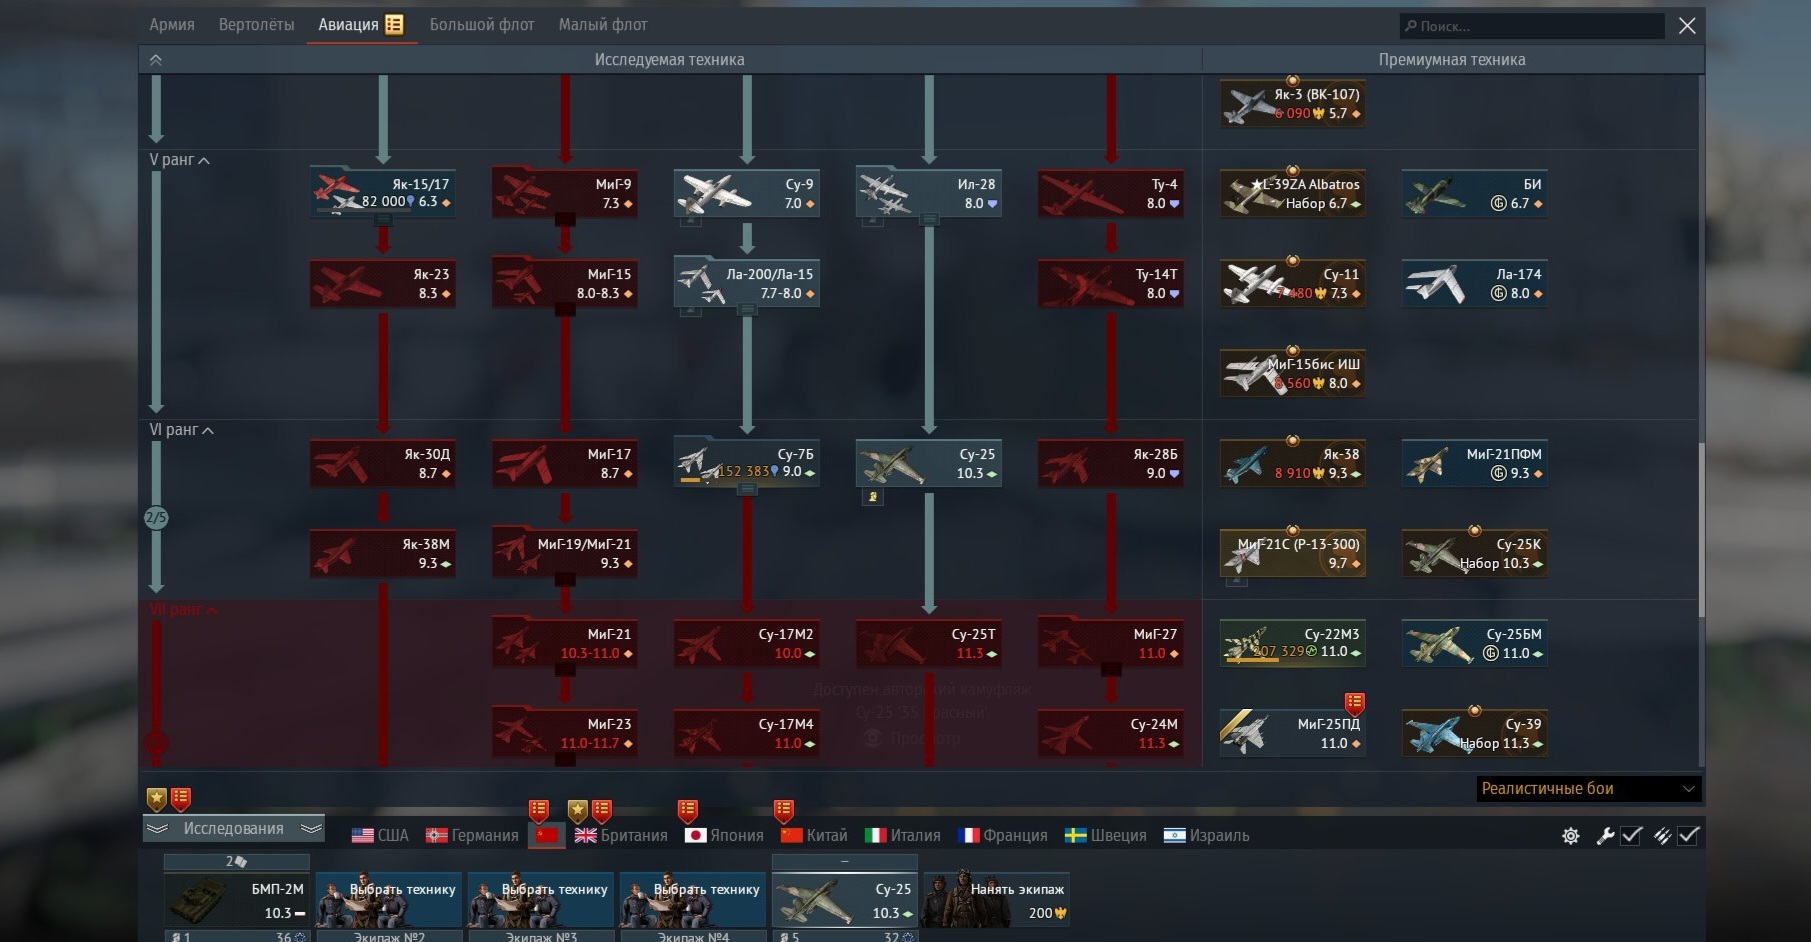Choose Франция nation
Viewport: 1811px width, 942px height.
point(1002,835)
